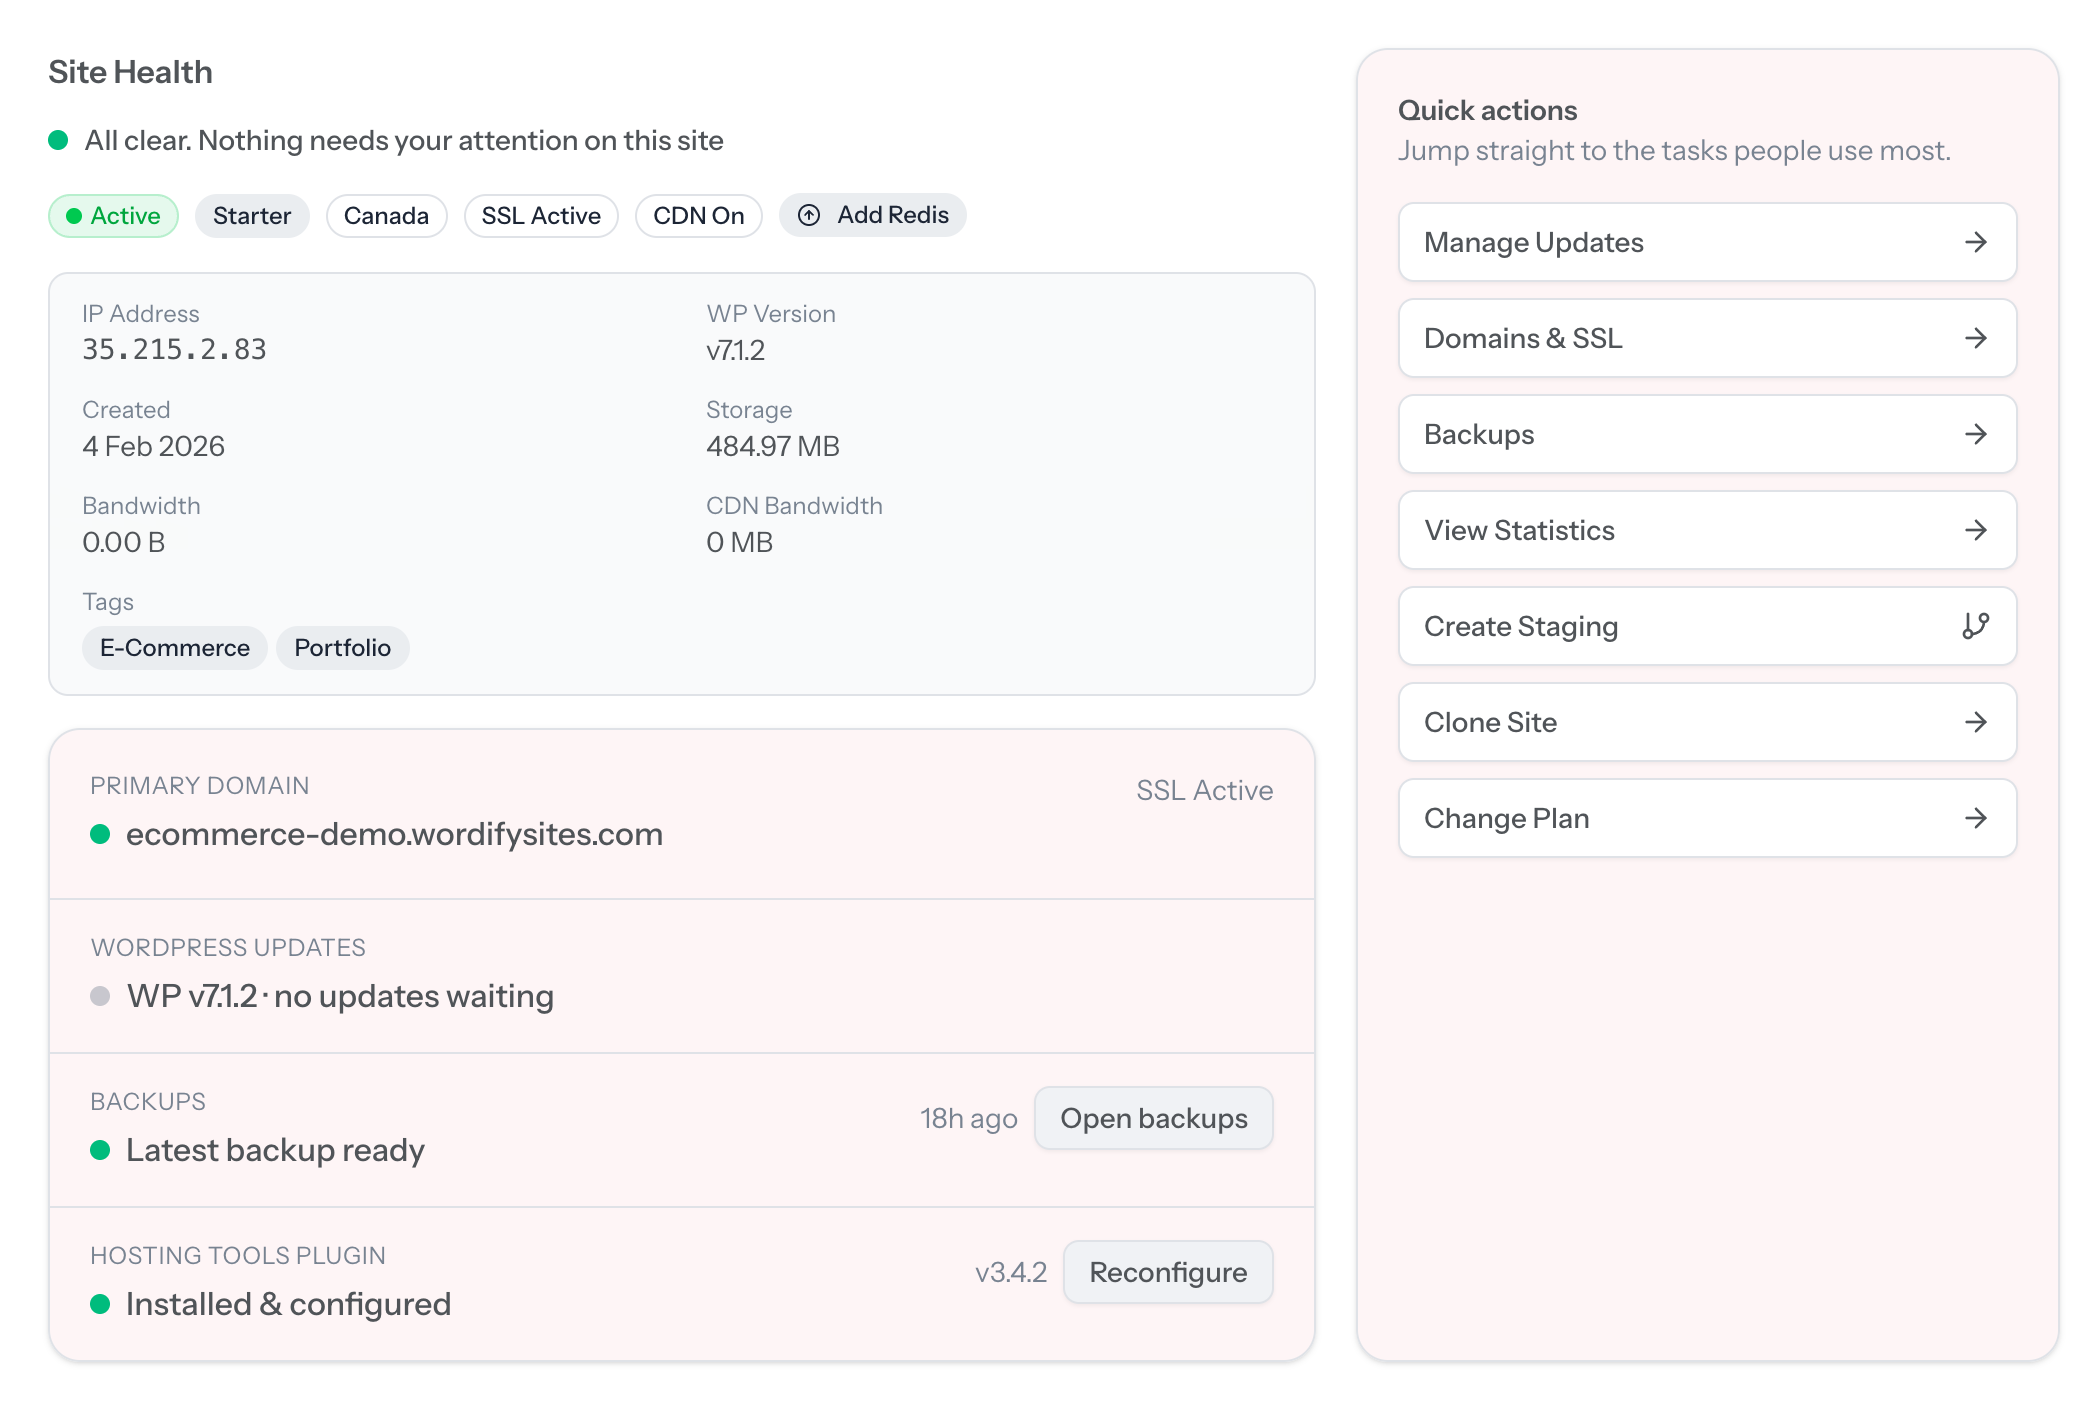Viewport: 2078px width, 1410px height.
Task: Click the Site Health heading
Action: pyautogui.click(x=130, y=72)
